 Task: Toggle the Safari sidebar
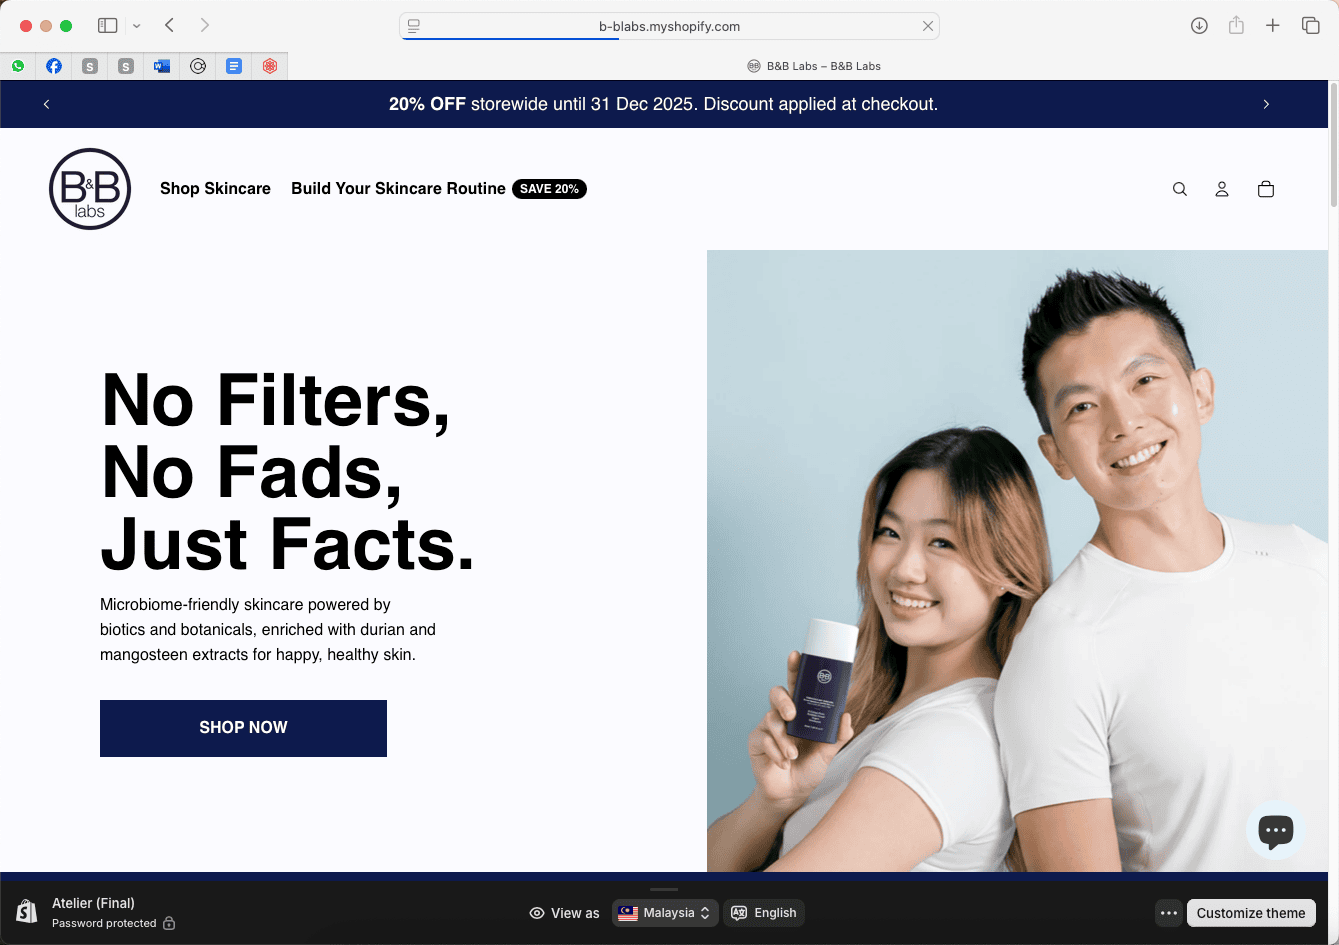click(x=108, y=26)
